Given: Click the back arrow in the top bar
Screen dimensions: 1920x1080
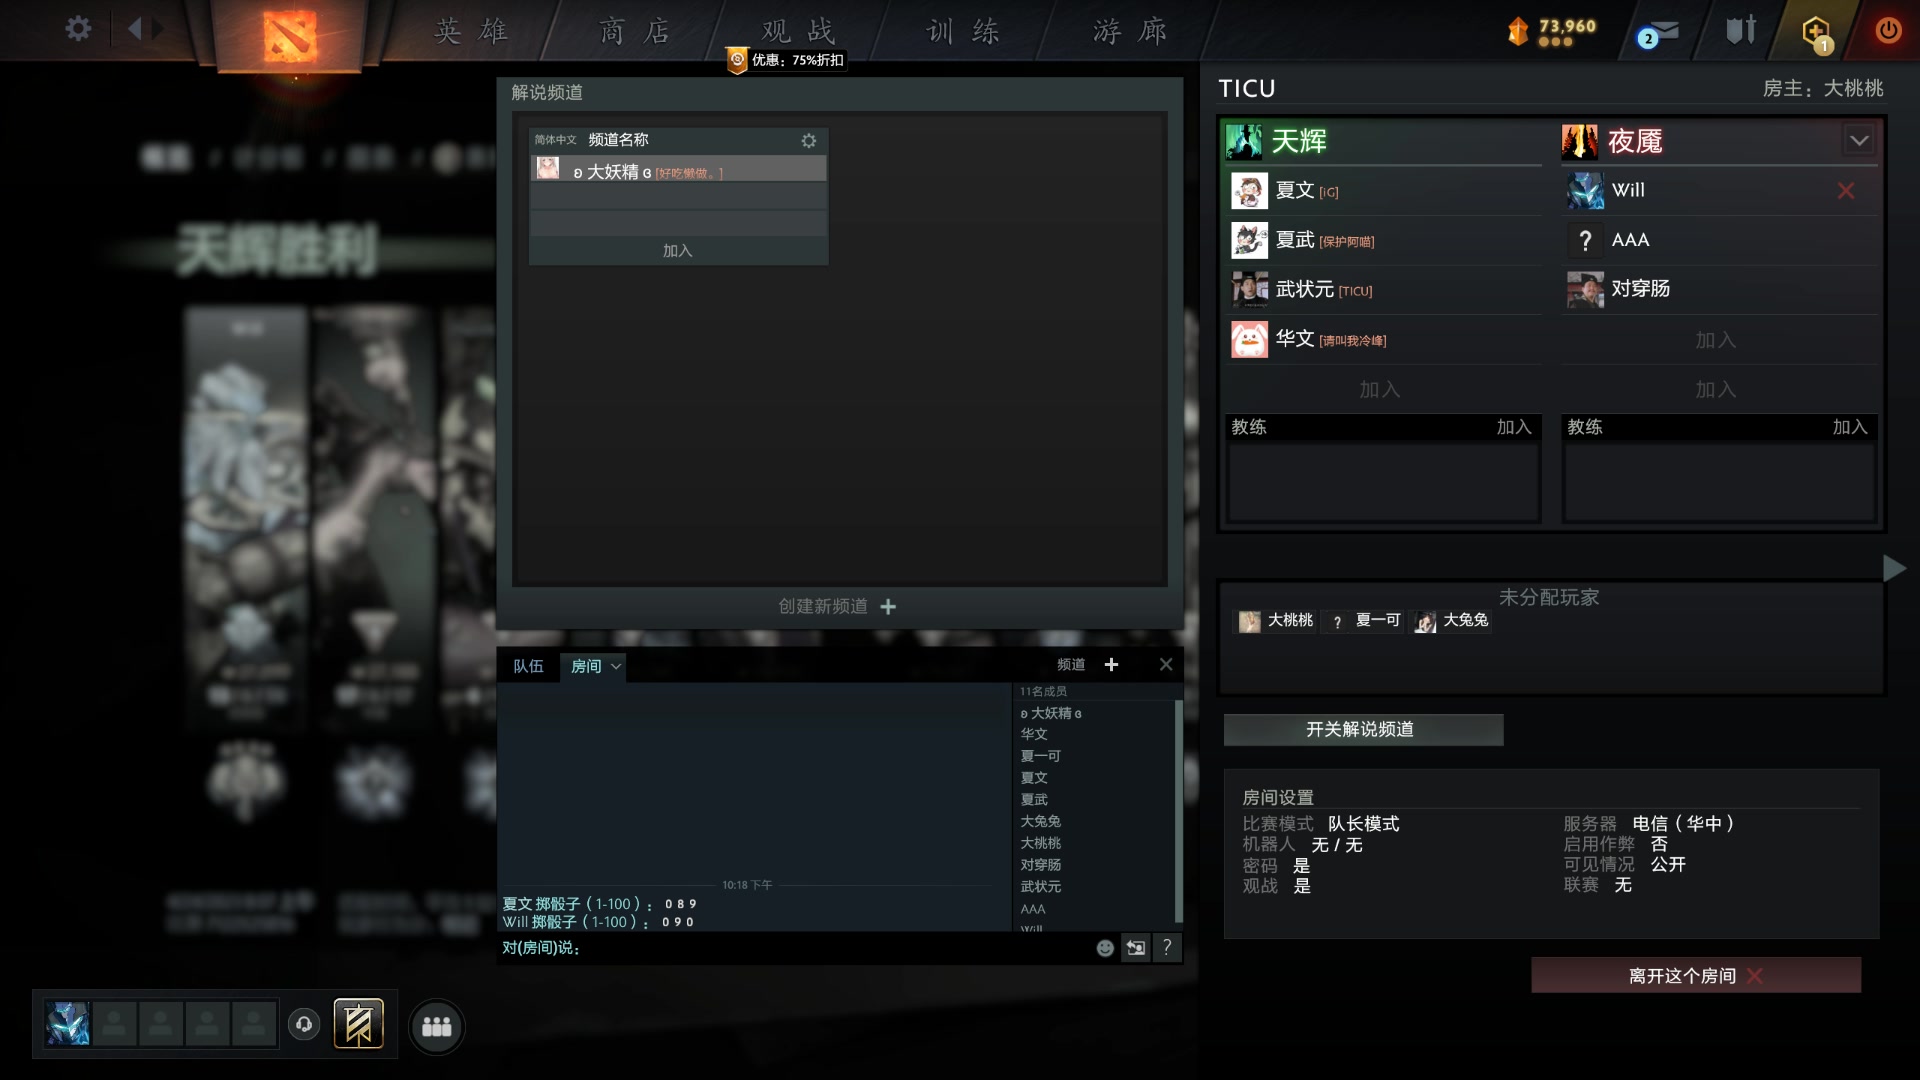Looking at the screenshot, I should 135,29.
